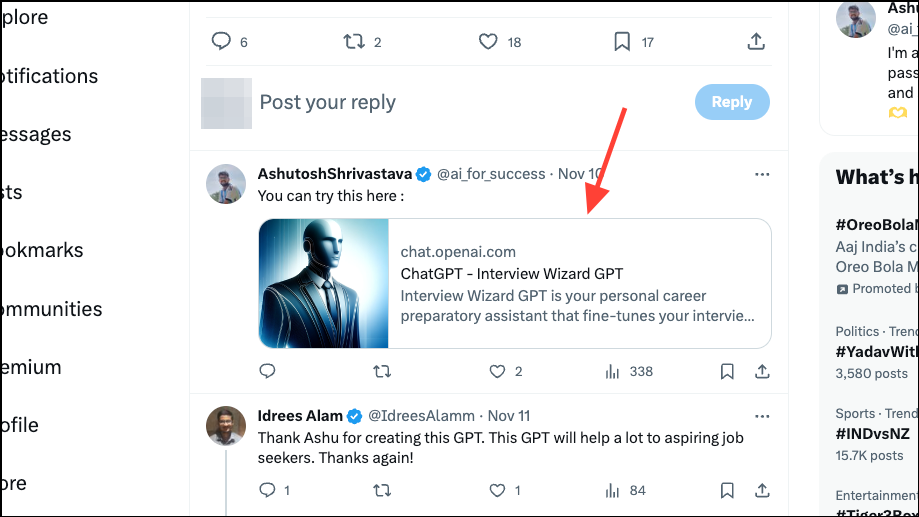919x517 pixels.
Task: Repost Idrees Alam's reply
Action: 382,490
